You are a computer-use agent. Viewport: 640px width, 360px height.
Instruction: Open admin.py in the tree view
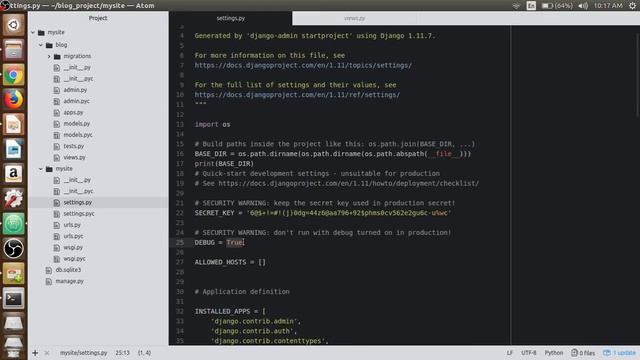coord(75,90)
